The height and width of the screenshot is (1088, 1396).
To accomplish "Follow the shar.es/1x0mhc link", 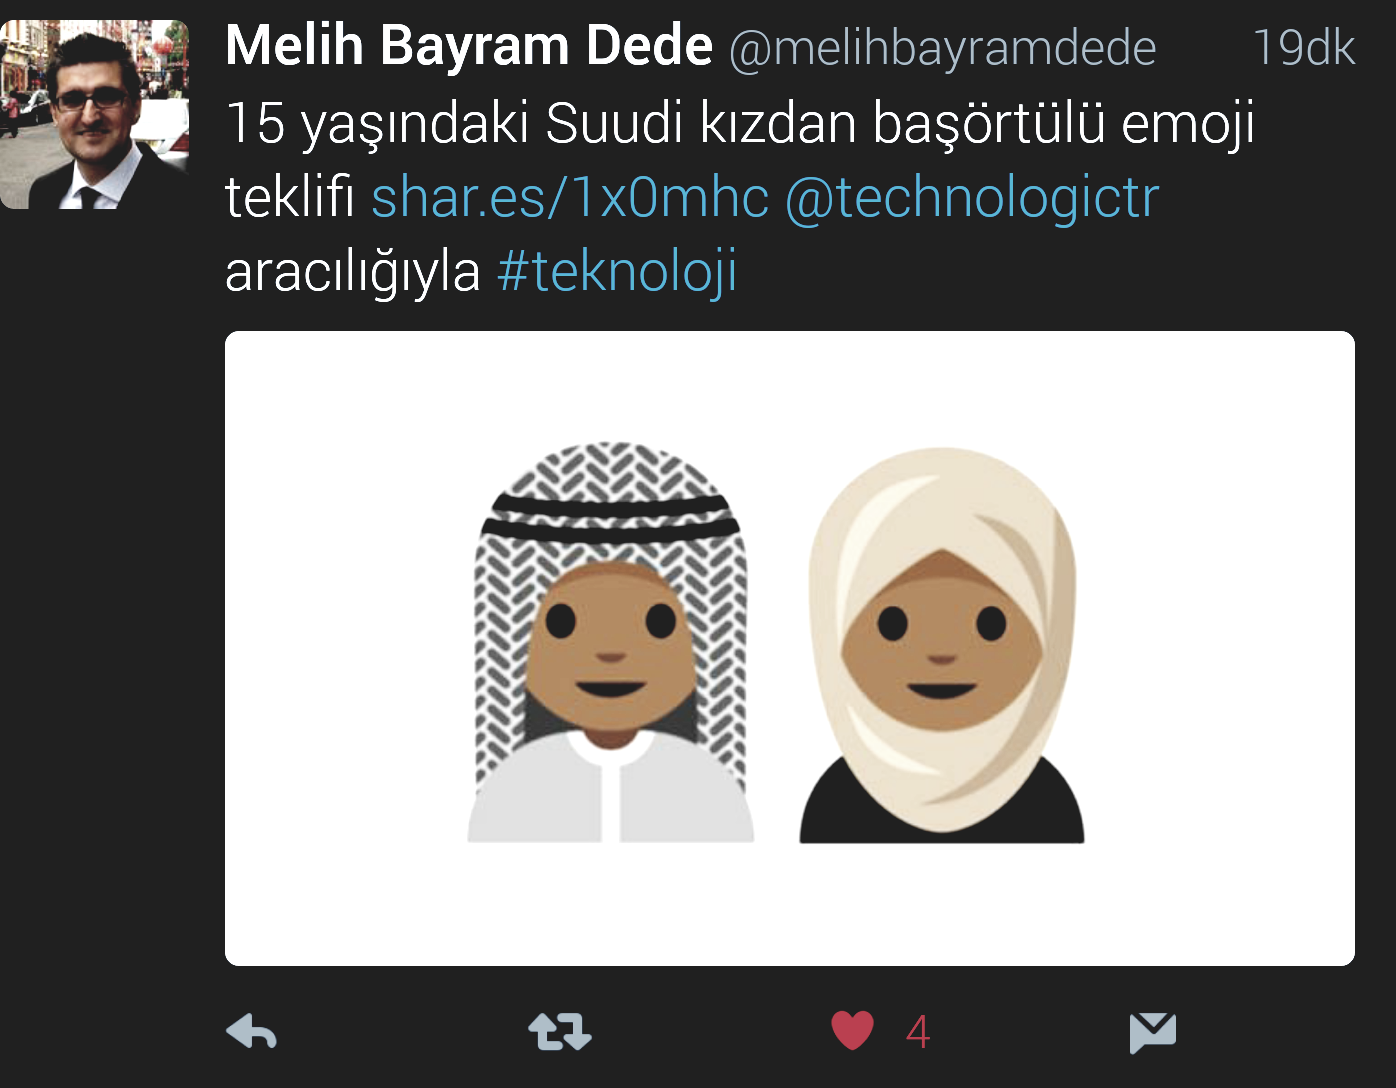I will point(570,197).
